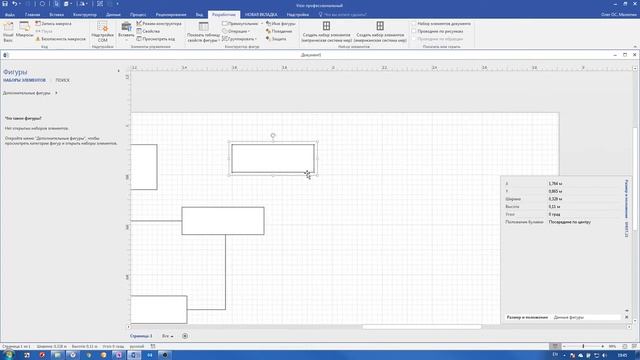Customize quick access toolbar dropdown
The width and height of the screenshot is (640, 360).
(x=117, y=4)
